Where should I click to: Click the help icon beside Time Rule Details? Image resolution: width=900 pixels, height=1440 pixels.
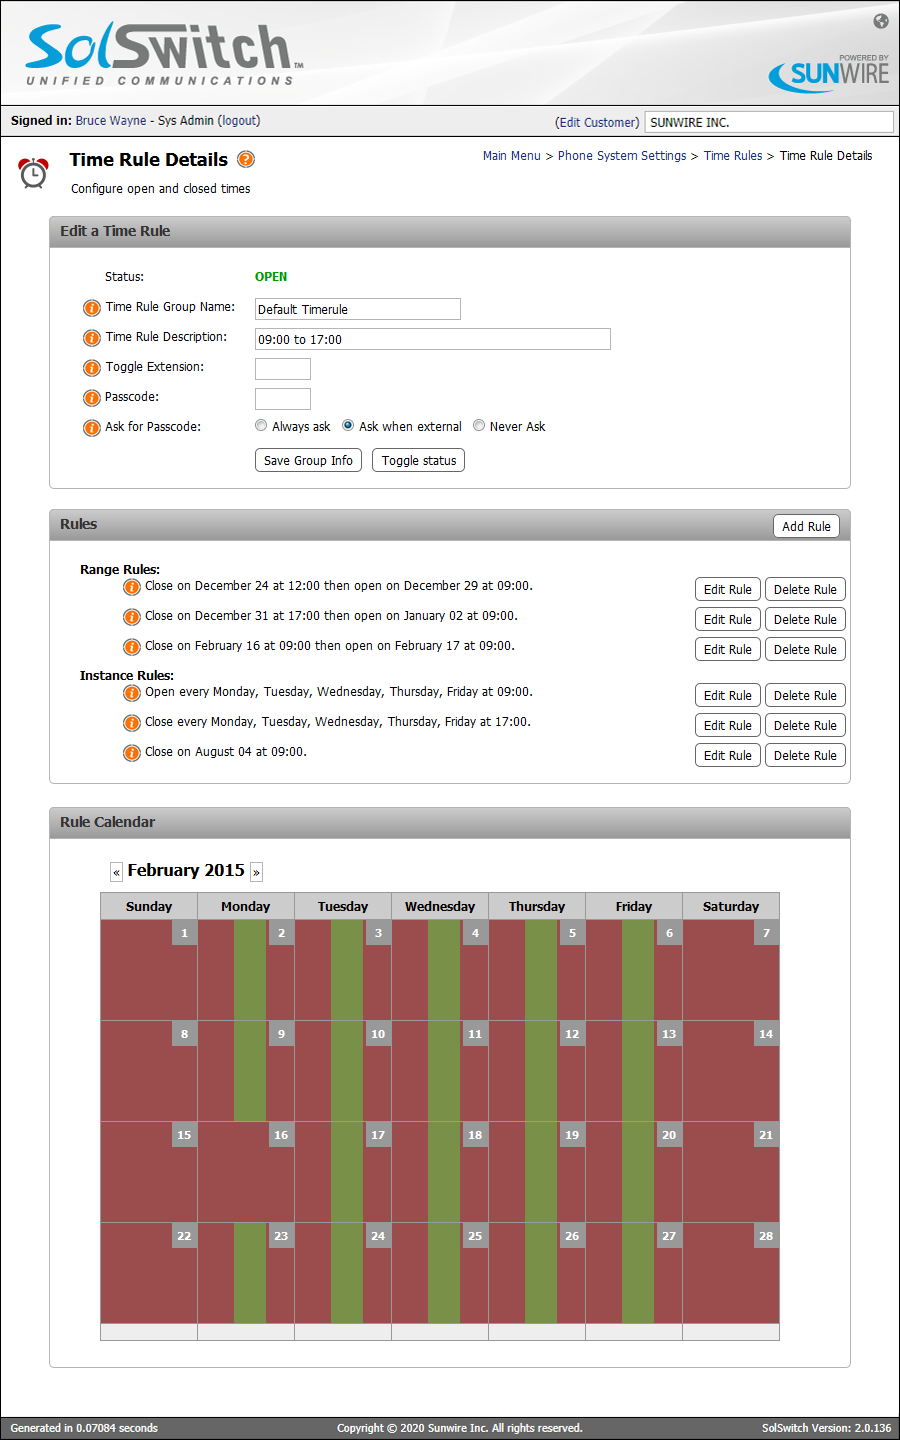246,159
